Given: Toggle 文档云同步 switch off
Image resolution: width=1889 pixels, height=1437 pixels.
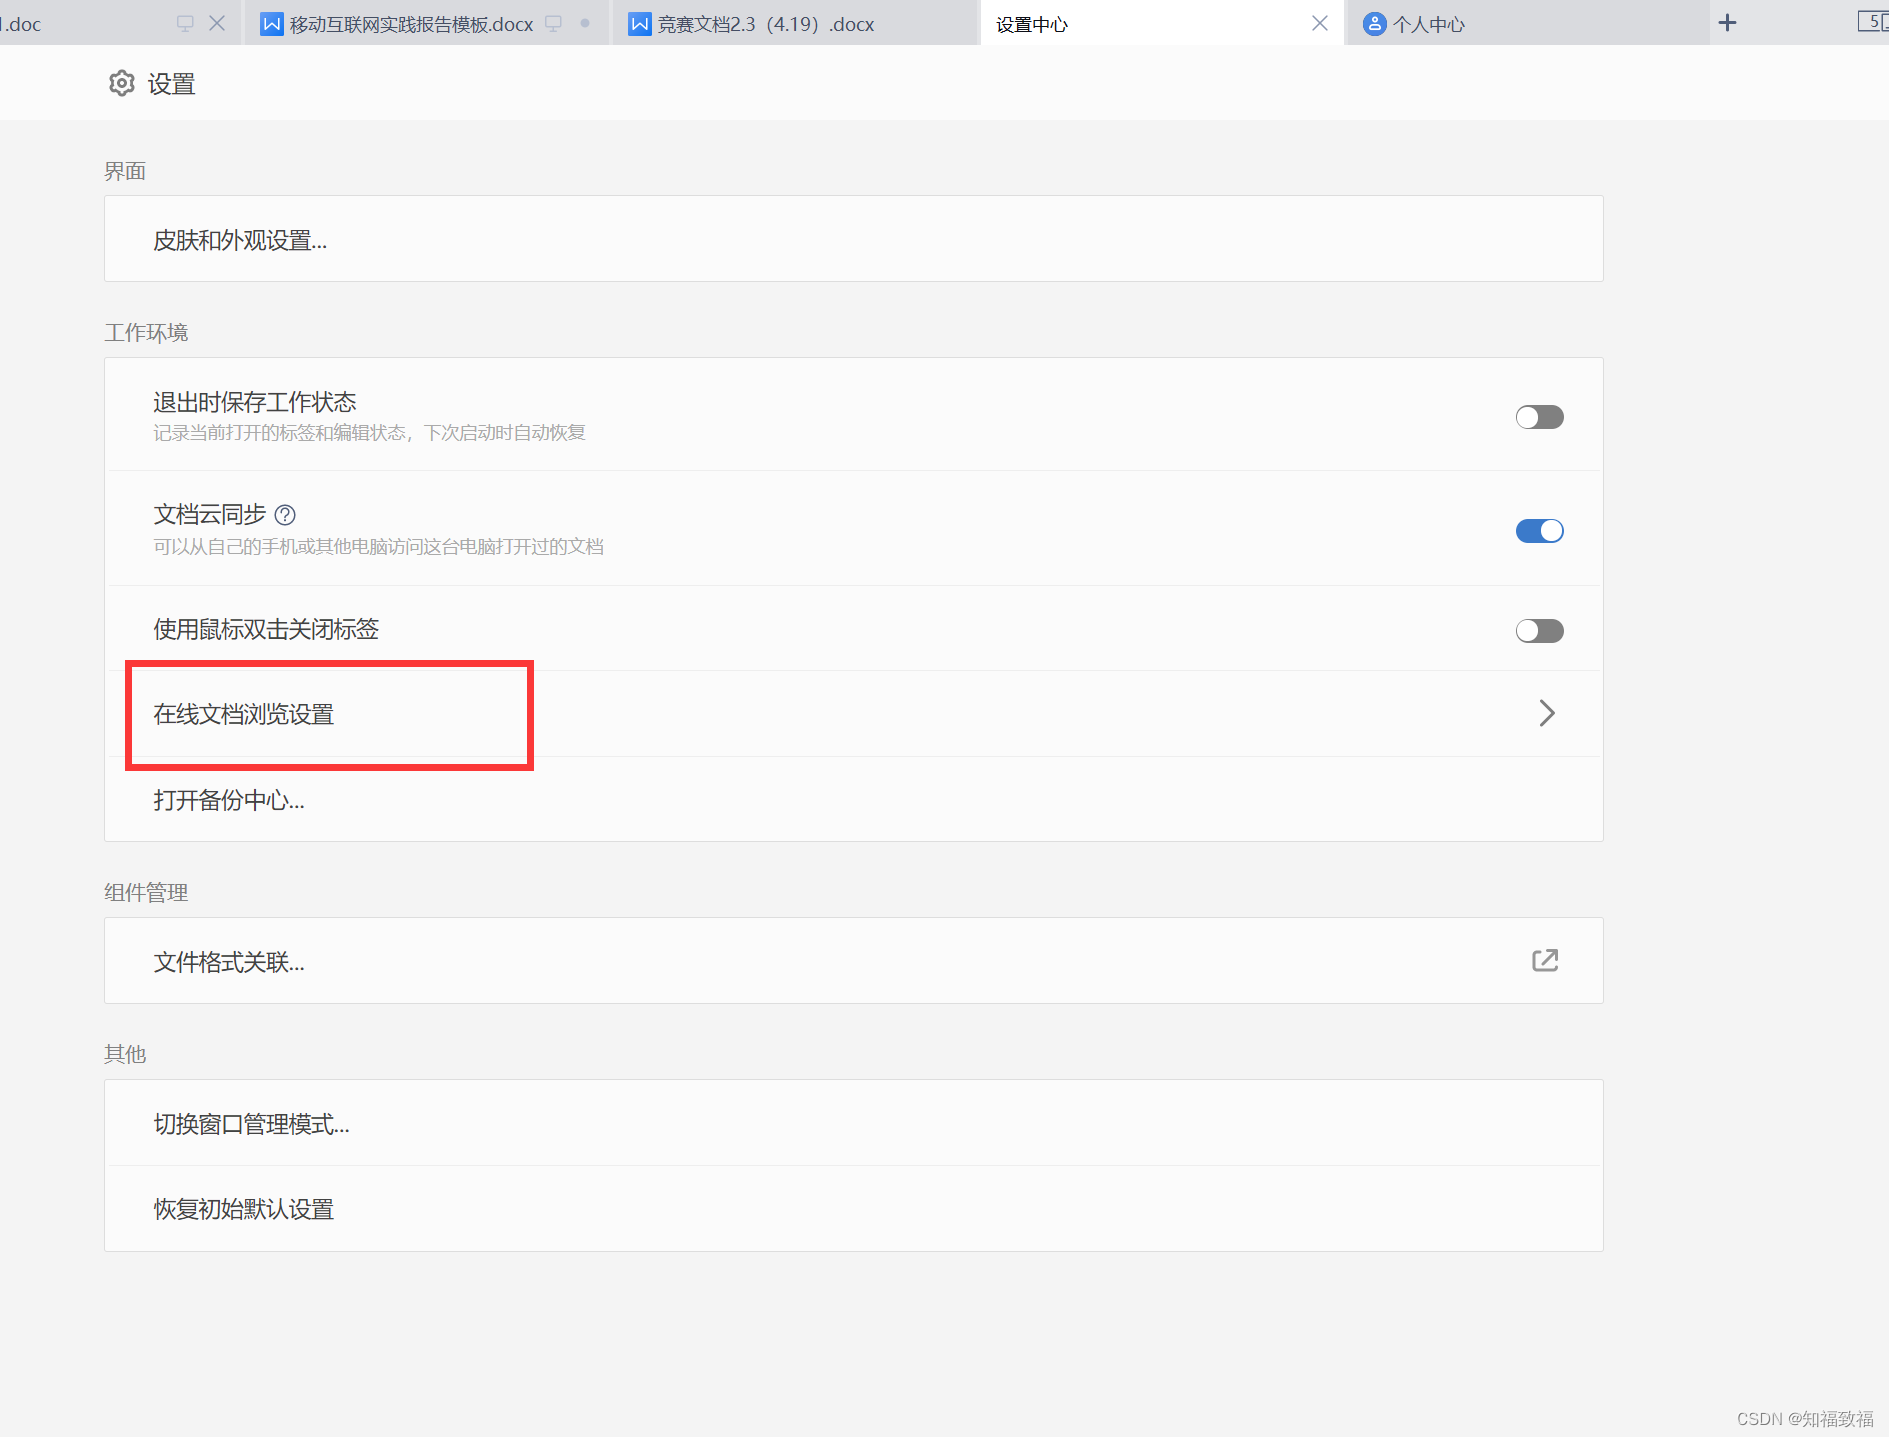Looking at the screenshot, I should point(1539,531).
